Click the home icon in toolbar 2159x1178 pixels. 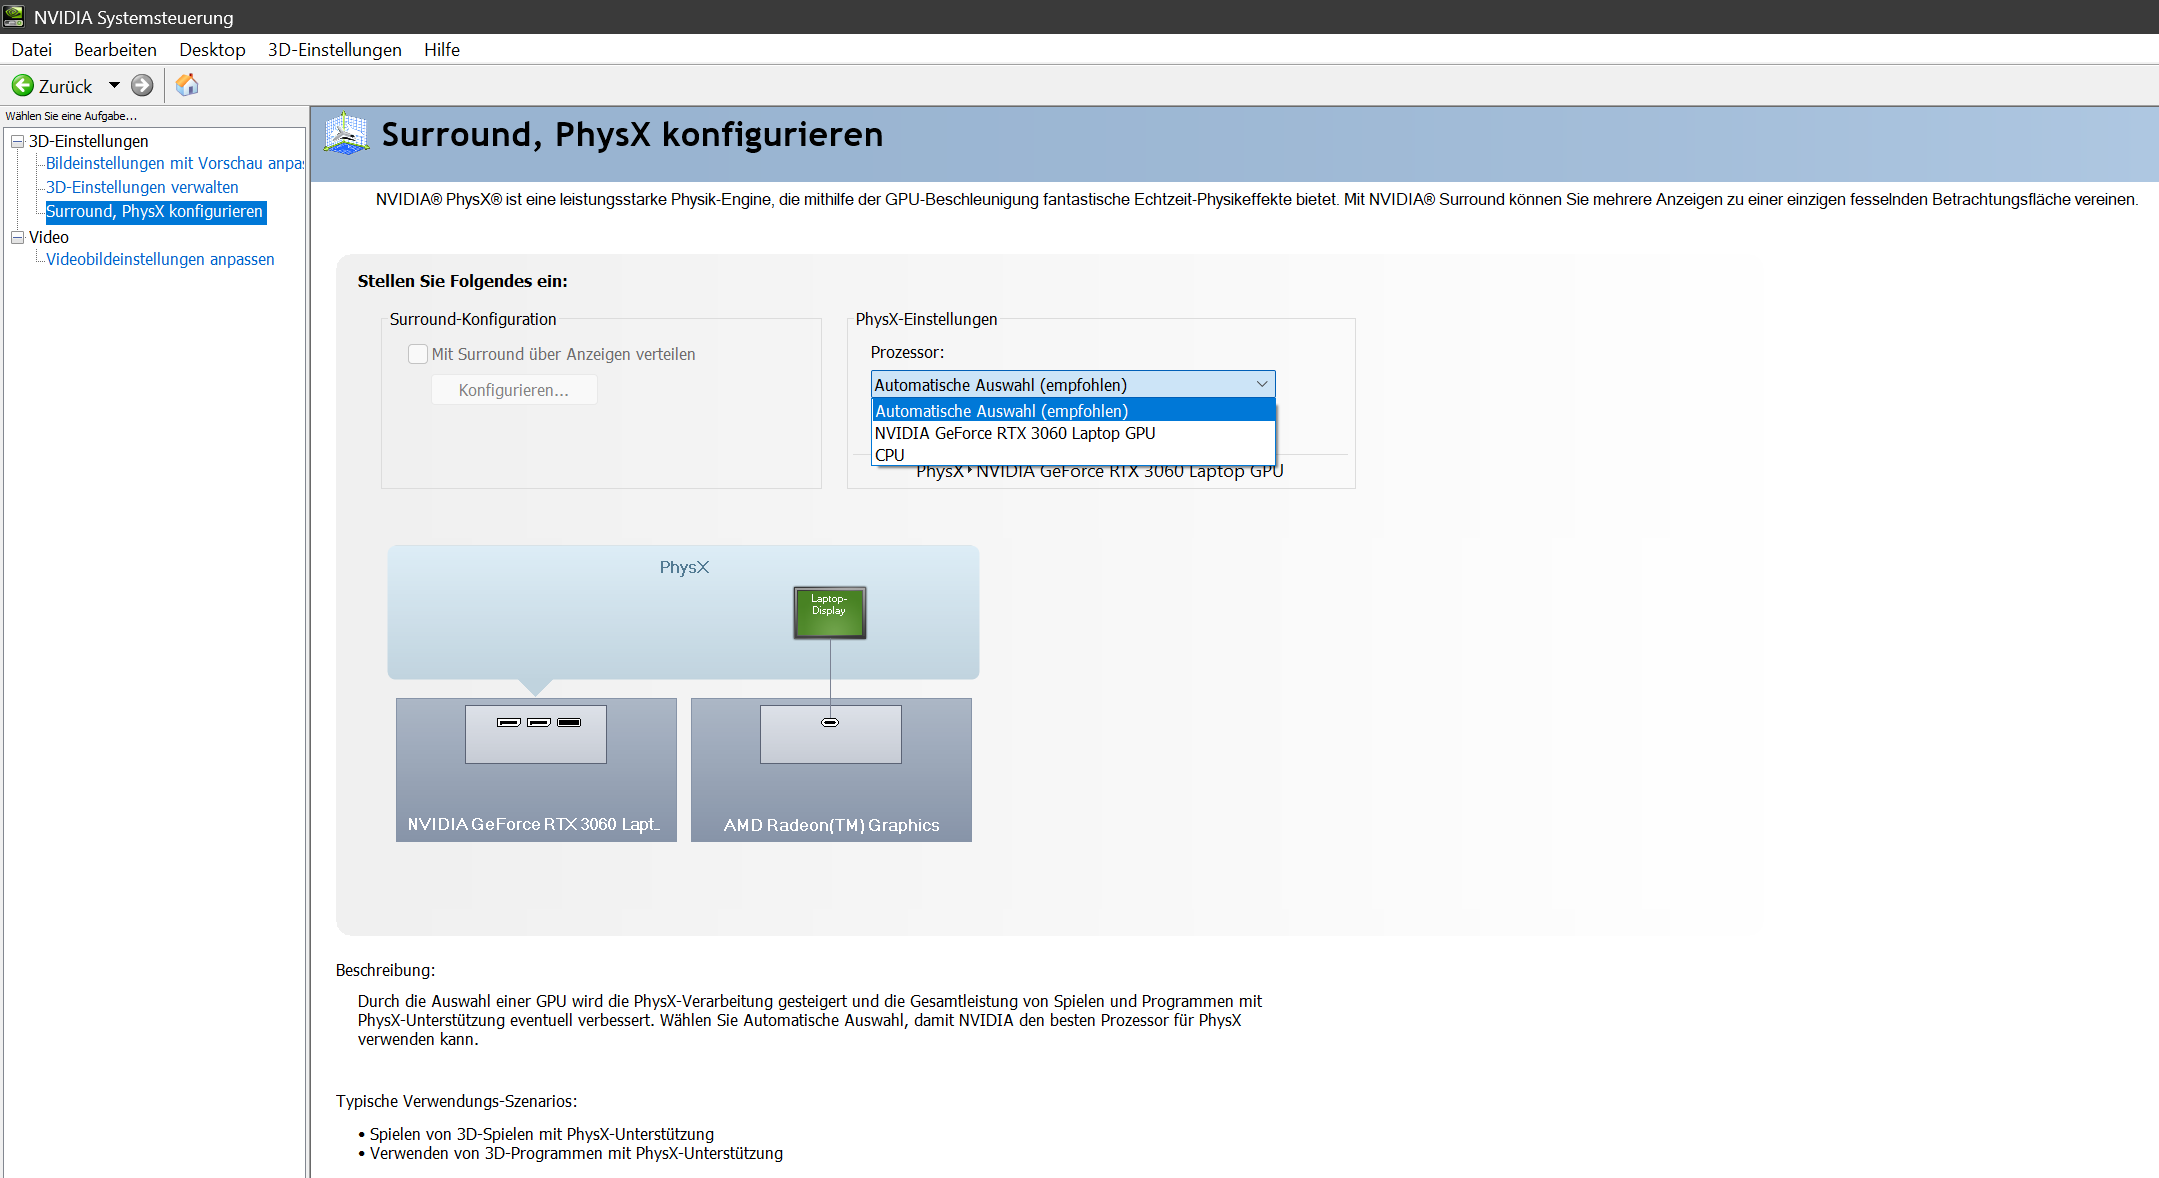point(187,85)
